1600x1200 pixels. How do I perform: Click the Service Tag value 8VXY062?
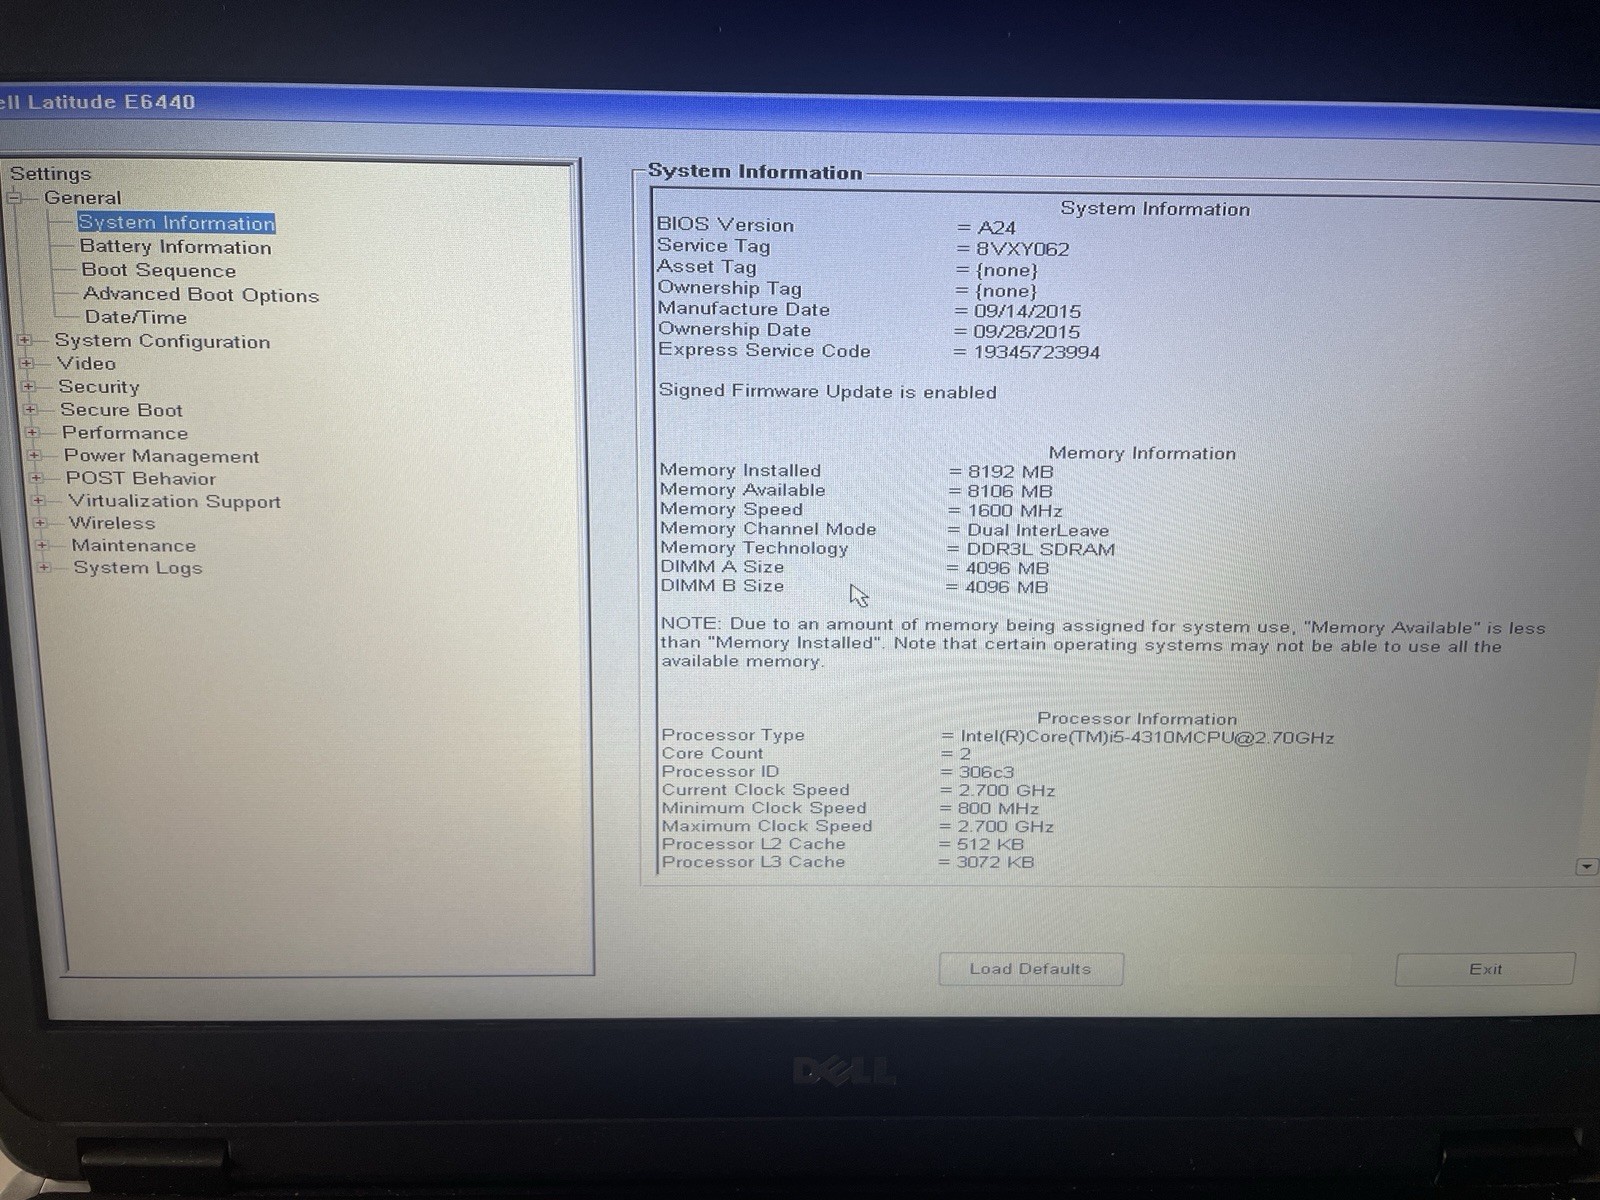1023,249
